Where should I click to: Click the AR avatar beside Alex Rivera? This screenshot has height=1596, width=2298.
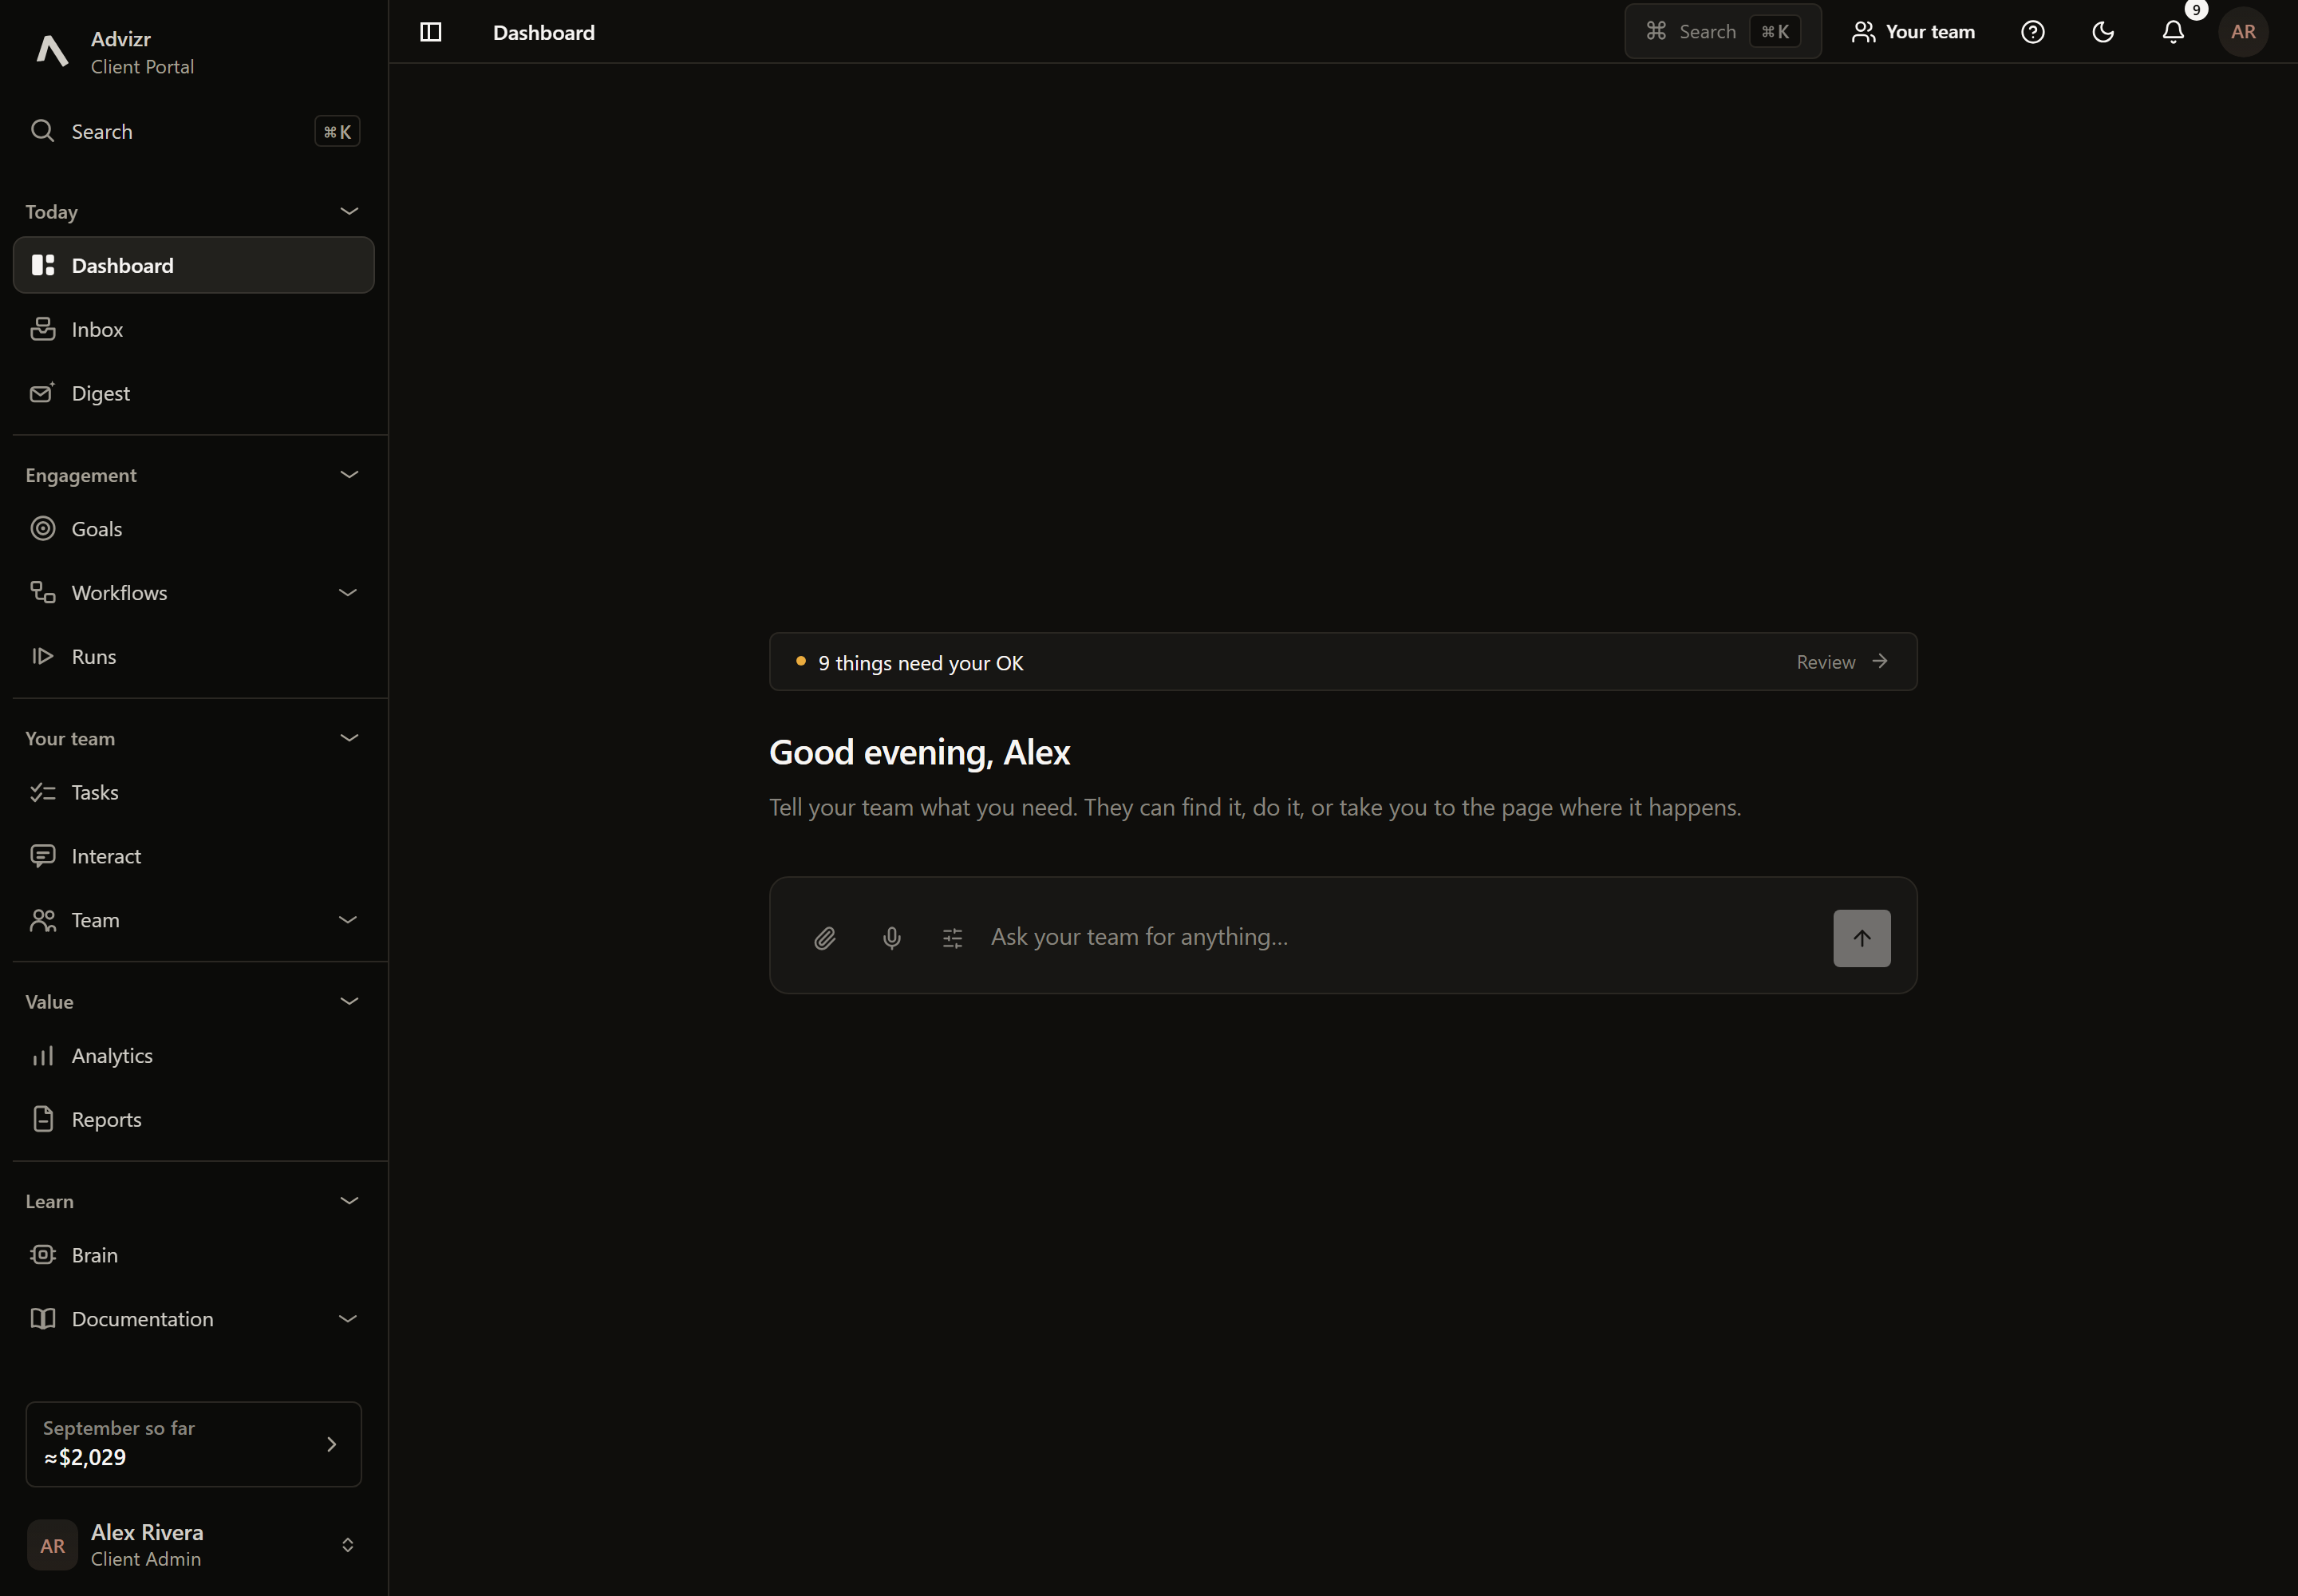click(x=52, y=1545)
